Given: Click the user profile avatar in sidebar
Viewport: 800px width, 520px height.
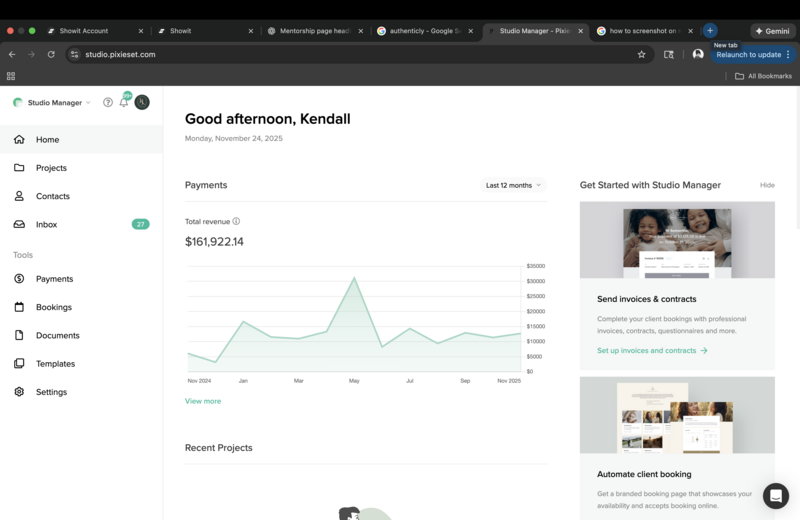Looking at the screenshot, I should click(x=142, y=102).
